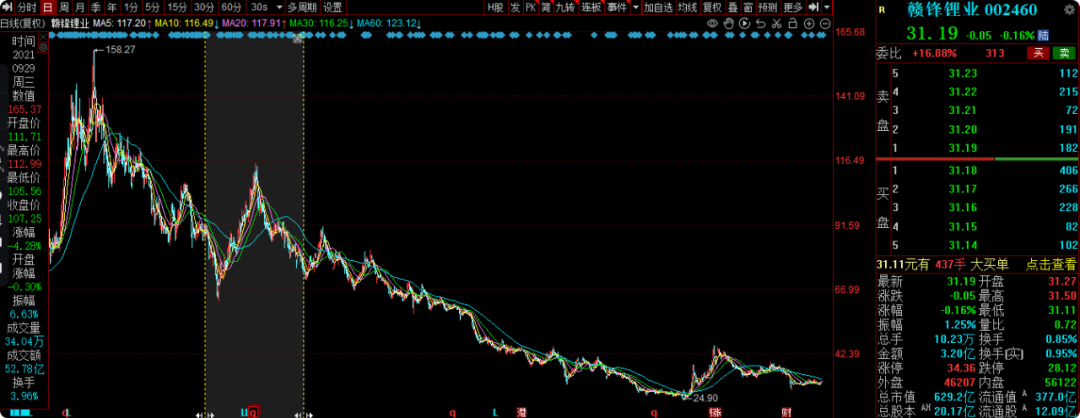This screenshot has width=1080, height=418.
Task: Click the 叠 overlay button
Action: coord(732,8)
